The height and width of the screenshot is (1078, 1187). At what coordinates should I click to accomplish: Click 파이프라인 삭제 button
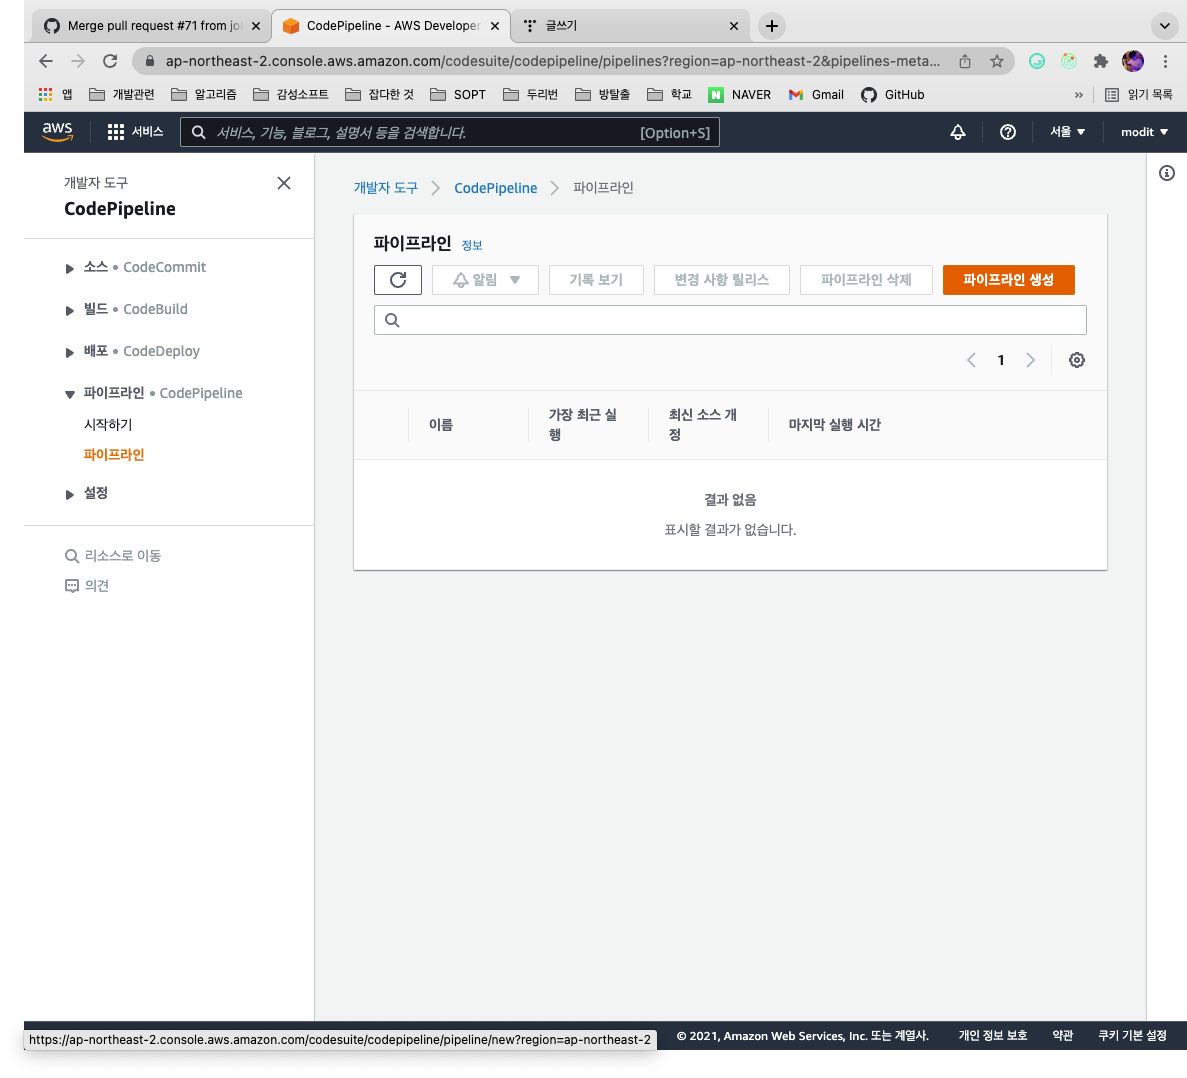coord(866,280)
